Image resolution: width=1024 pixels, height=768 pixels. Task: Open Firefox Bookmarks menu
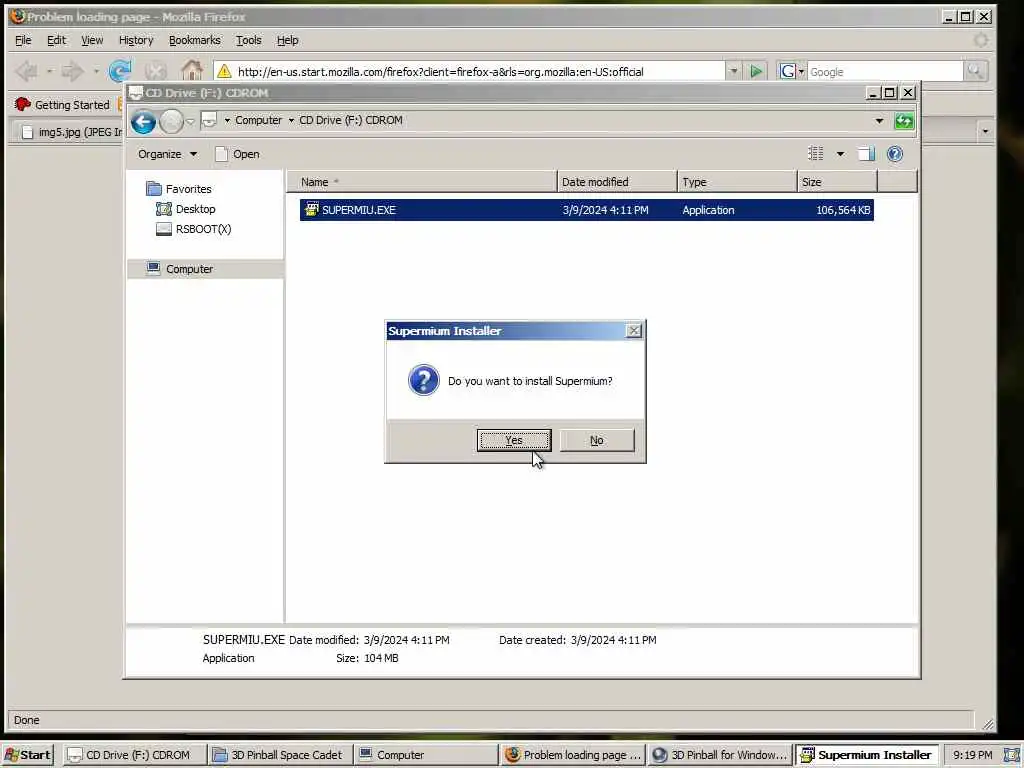click(195, 40)
